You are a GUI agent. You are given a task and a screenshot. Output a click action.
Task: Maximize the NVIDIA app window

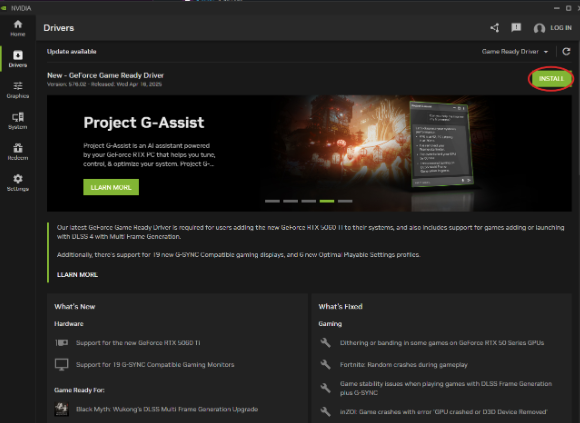[569, 8]
